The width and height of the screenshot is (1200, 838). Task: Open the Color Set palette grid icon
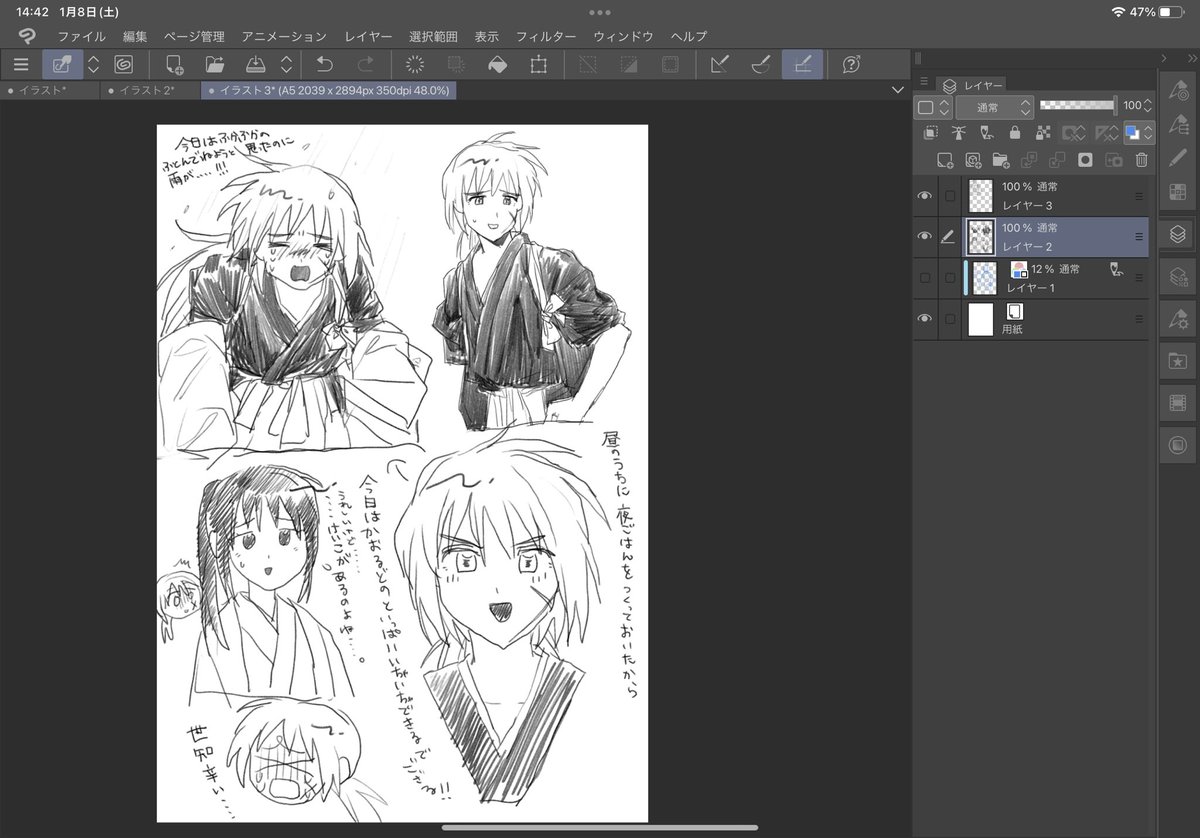tap(1178, 190)
